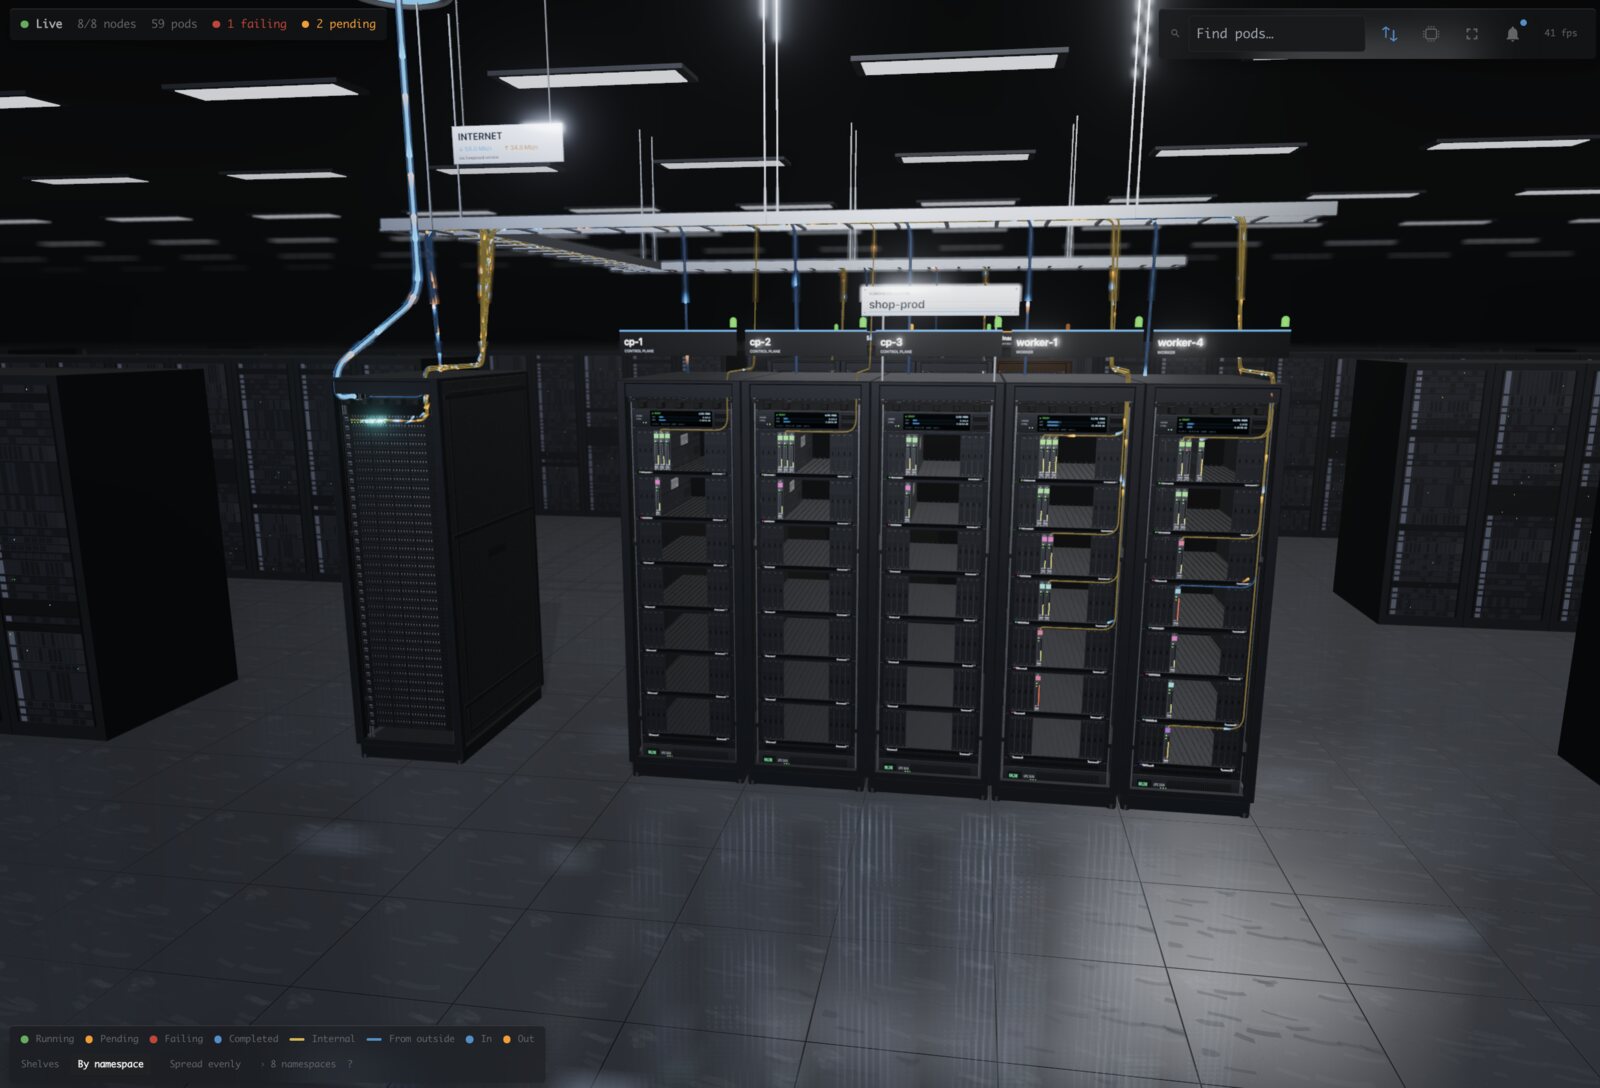Select Spread evenly shelf mode
The height and width of the screenshot is (1088, 1600).
point(205,1064)
